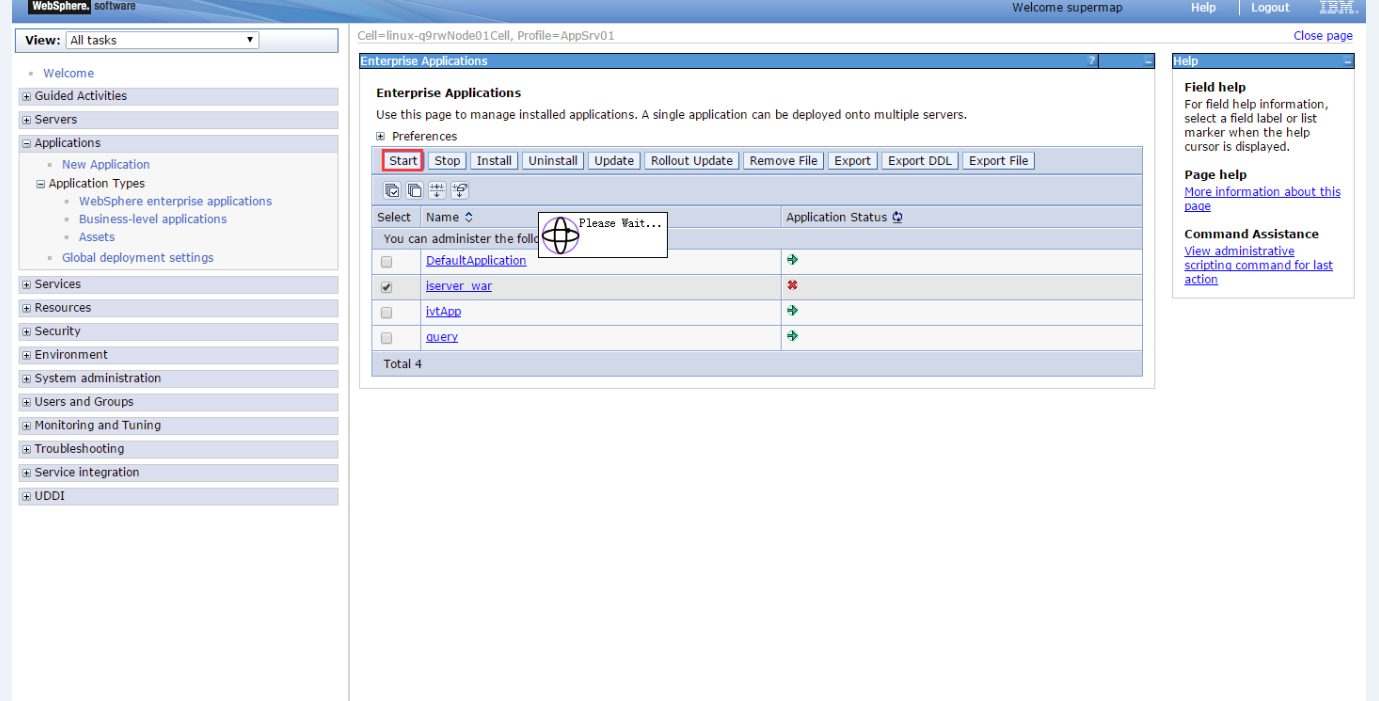Viewport: 1379px width, 701px height.
Task: Expand the Troubleshooting section
Action: click(x=27, y=449)
